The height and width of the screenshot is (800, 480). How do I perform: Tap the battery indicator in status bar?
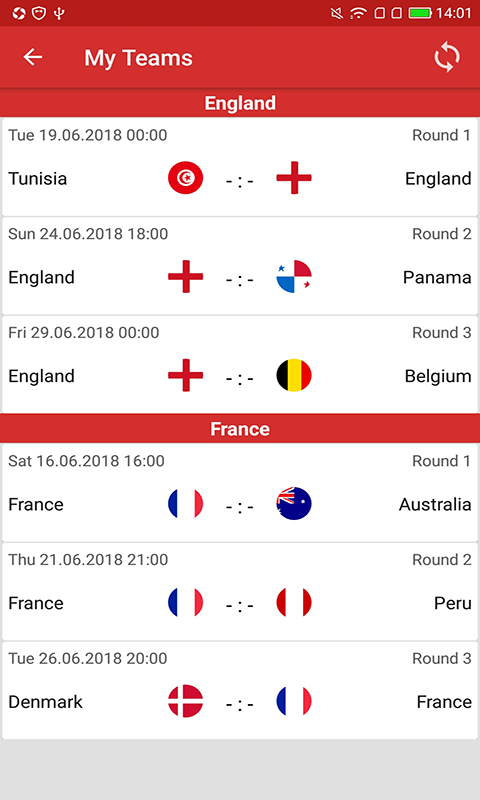(420, 13)
